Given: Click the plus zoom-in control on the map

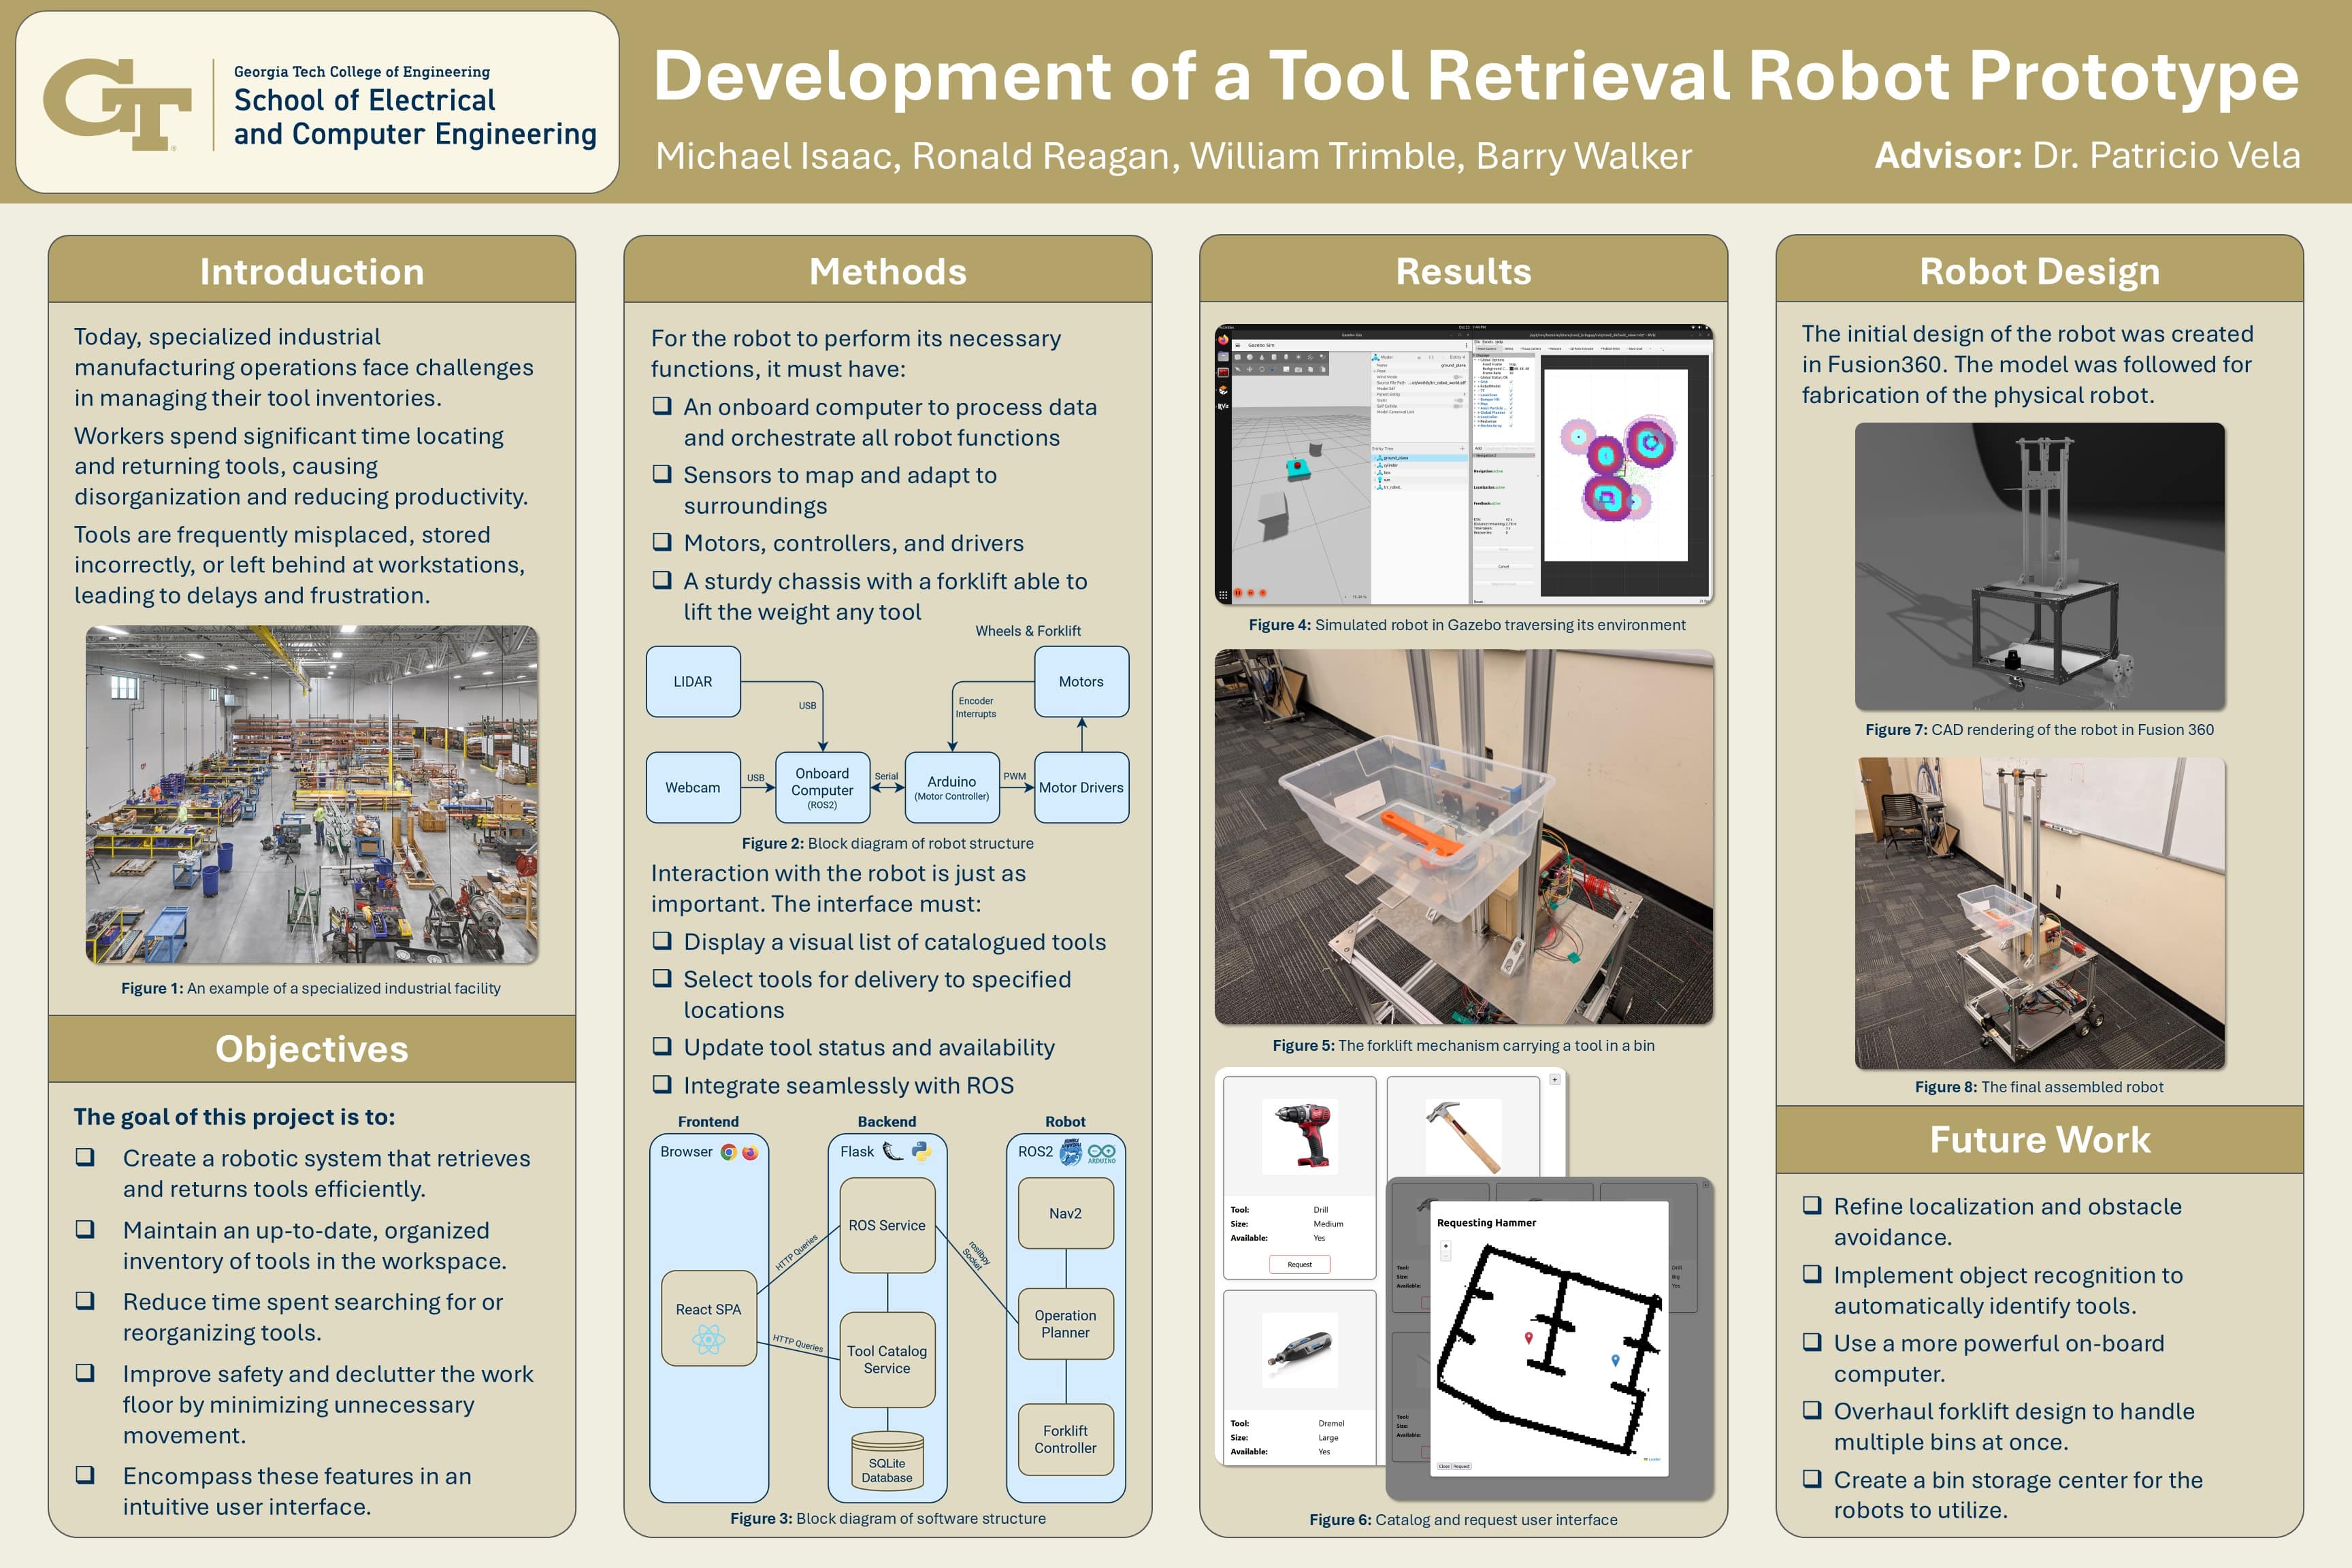Looking at the screenshot, I should pyautogui.click(x=1446, y=1246).
